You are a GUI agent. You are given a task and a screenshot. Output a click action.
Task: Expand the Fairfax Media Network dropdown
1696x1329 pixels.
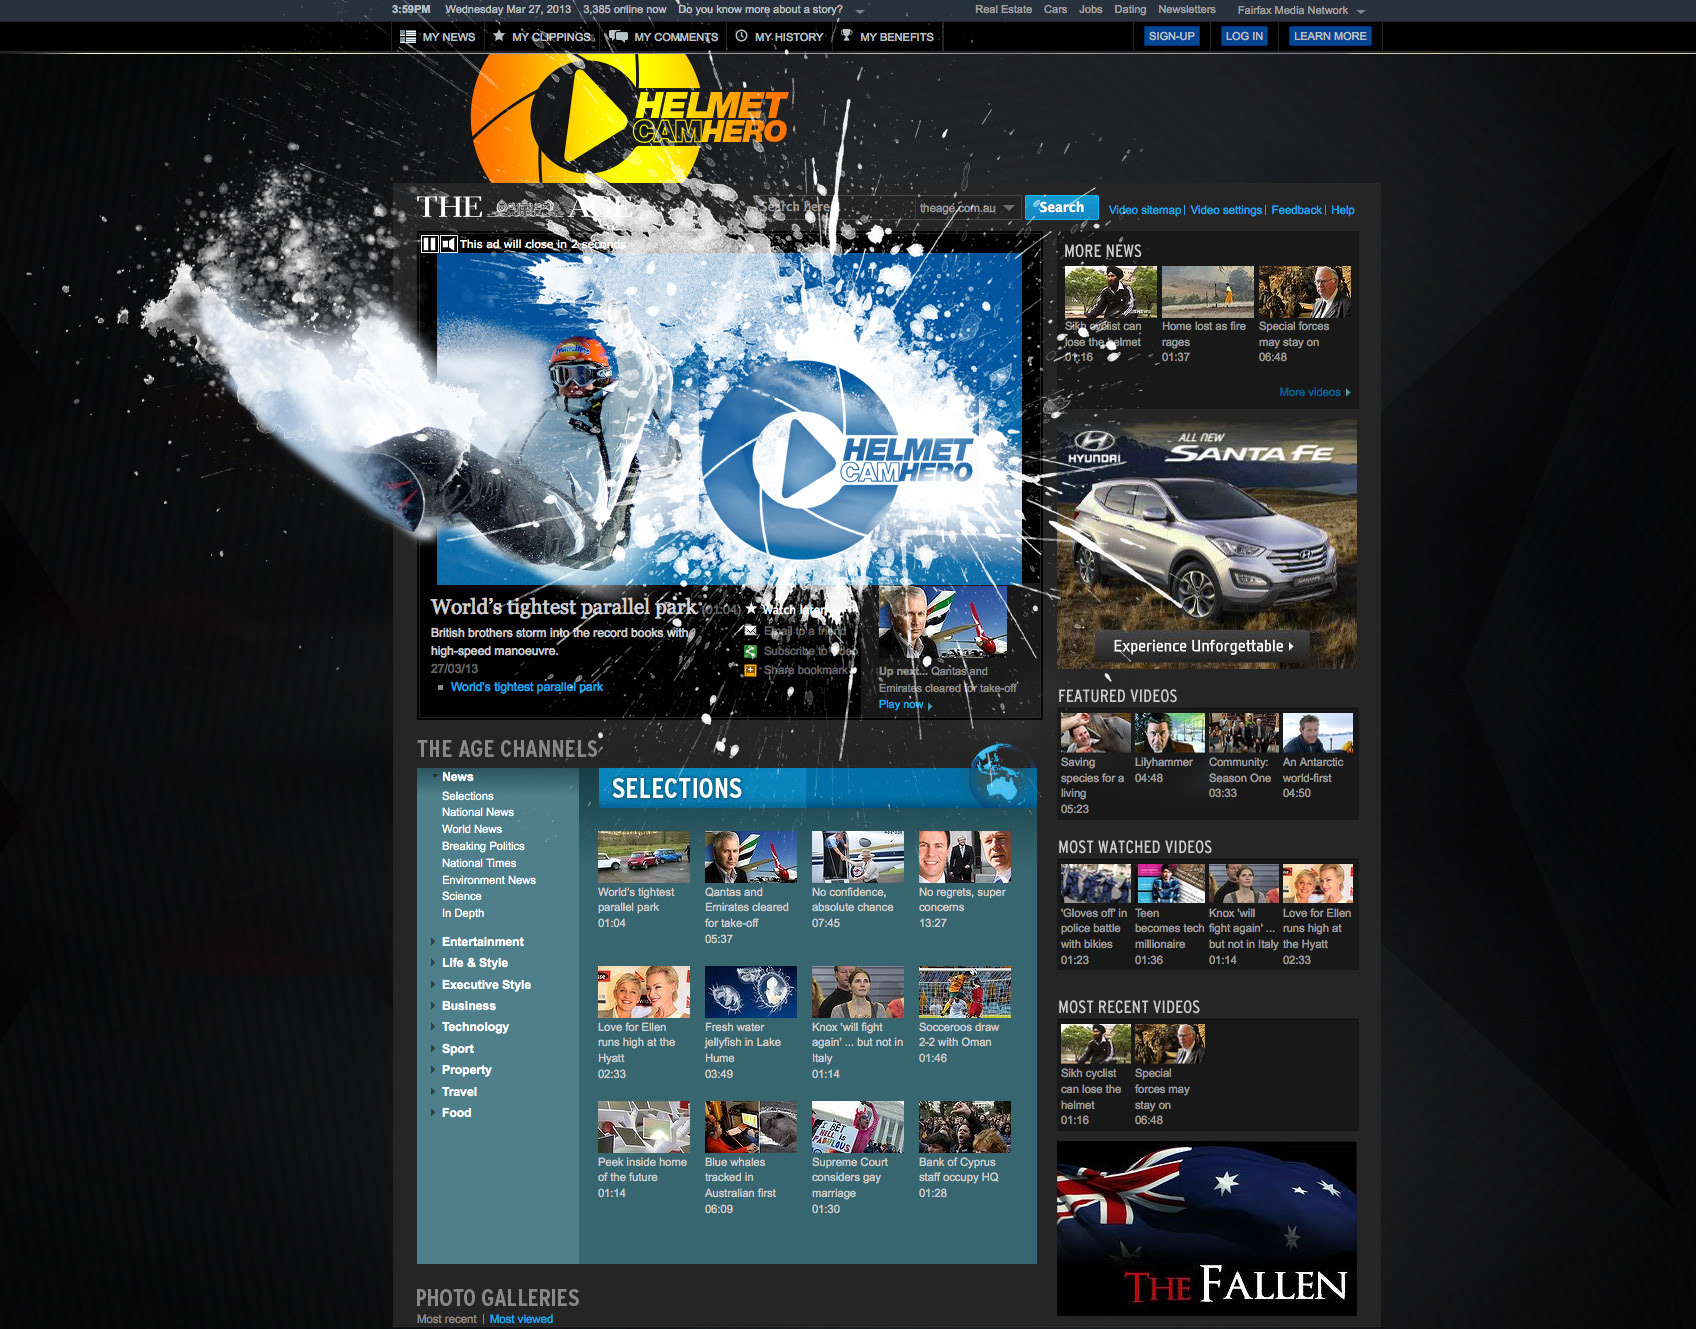(x=1360, y=11)
